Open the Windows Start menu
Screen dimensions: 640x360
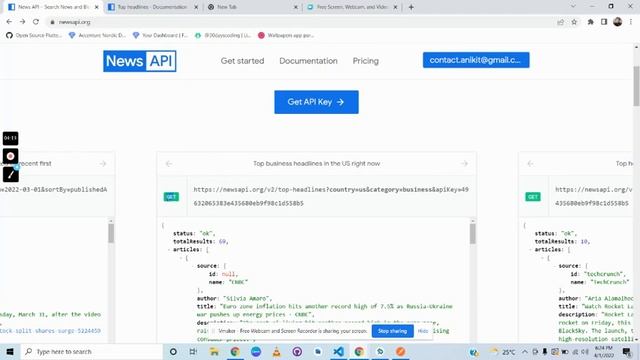point(10,351)
